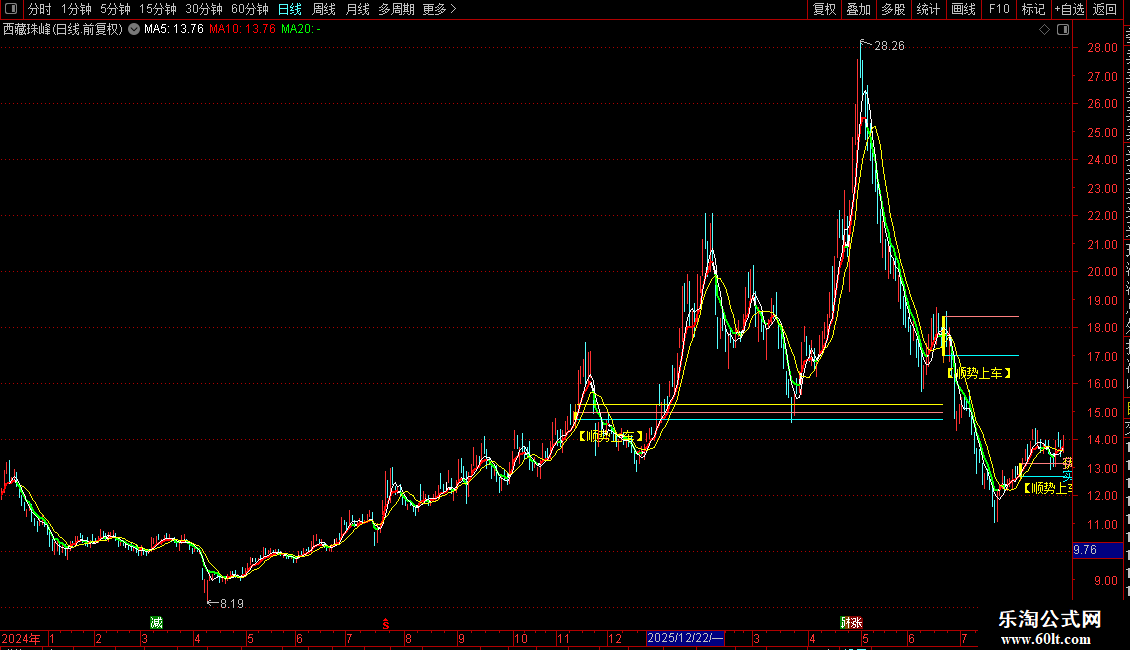This screenshot has width=1130, height=650.
Task: Click the 9.00 price axis label
Action: point(1105,581)
